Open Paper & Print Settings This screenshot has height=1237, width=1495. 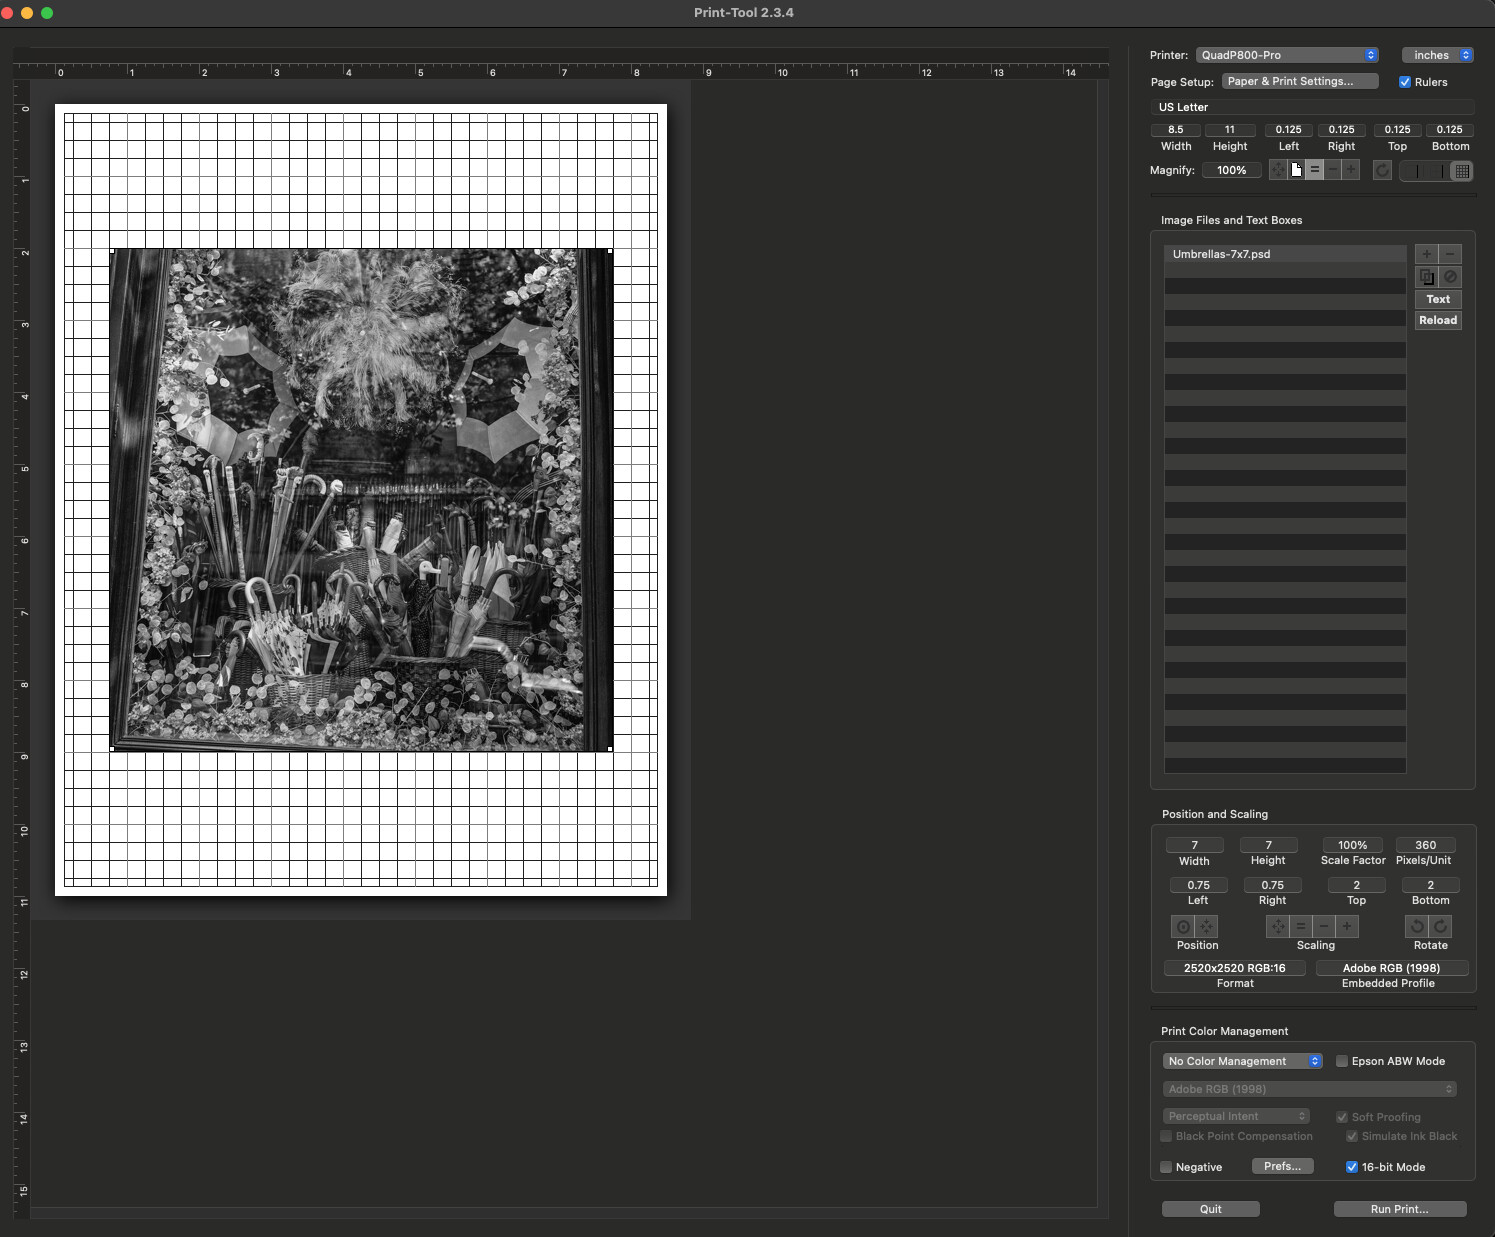tap(1299, 81)
